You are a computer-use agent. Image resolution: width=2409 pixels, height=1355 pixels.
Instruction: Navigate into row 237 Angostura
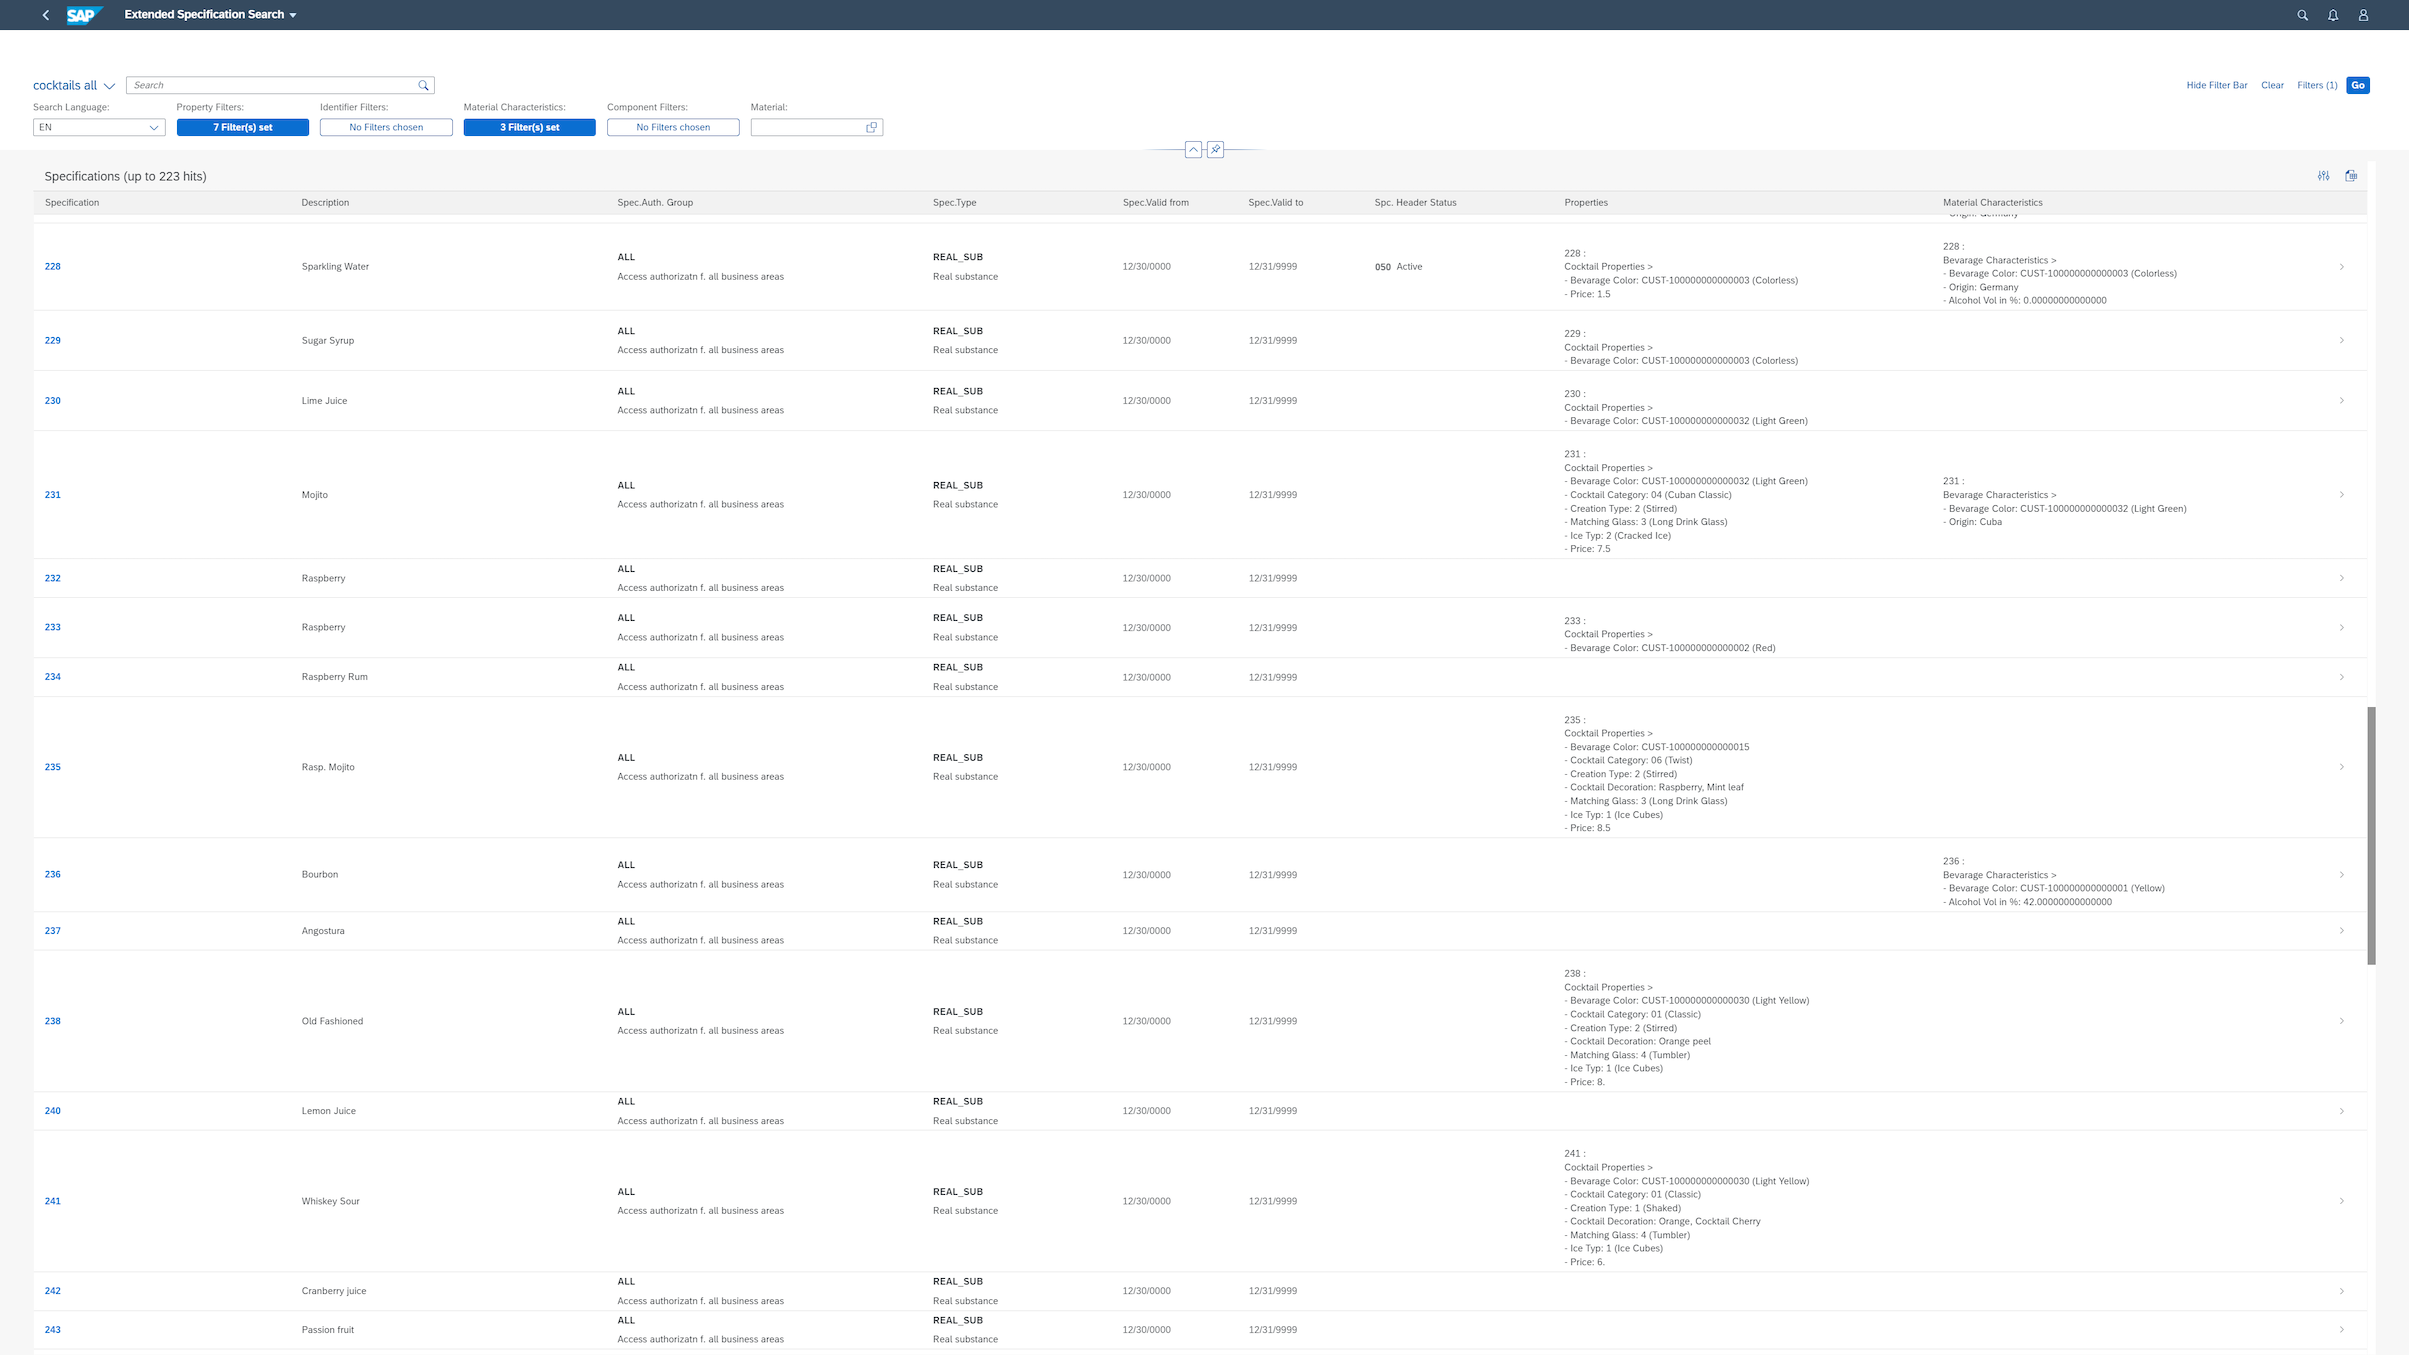(x=2341, y=931)
